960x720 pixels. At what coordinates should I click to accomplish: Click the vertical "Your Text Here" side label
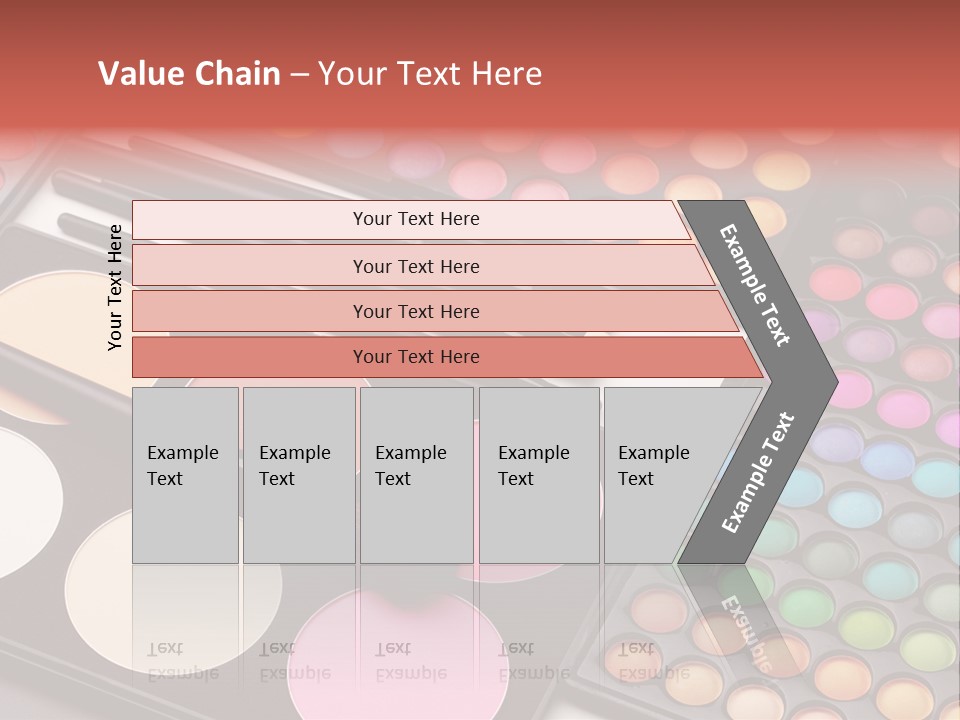[115, 287]
